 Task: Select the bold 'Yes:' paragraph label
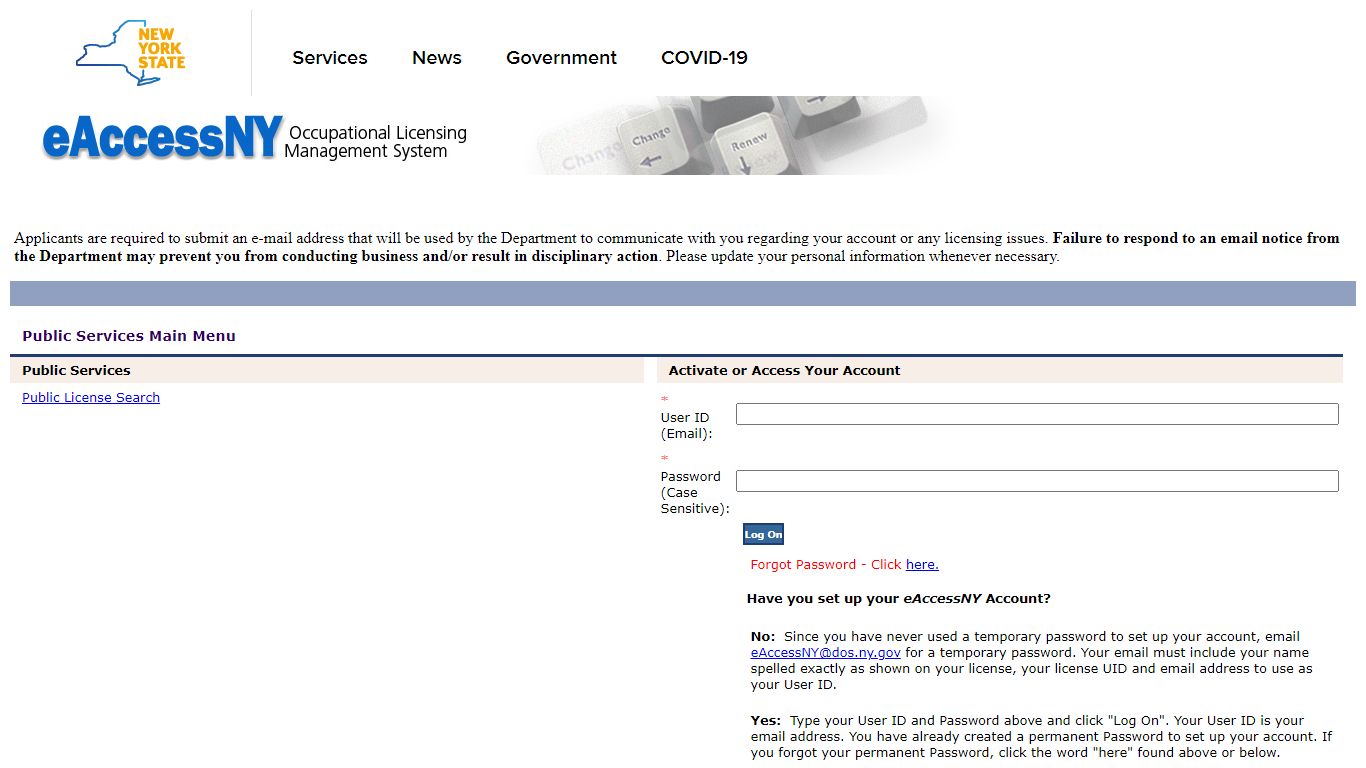(x=766, y=720)
